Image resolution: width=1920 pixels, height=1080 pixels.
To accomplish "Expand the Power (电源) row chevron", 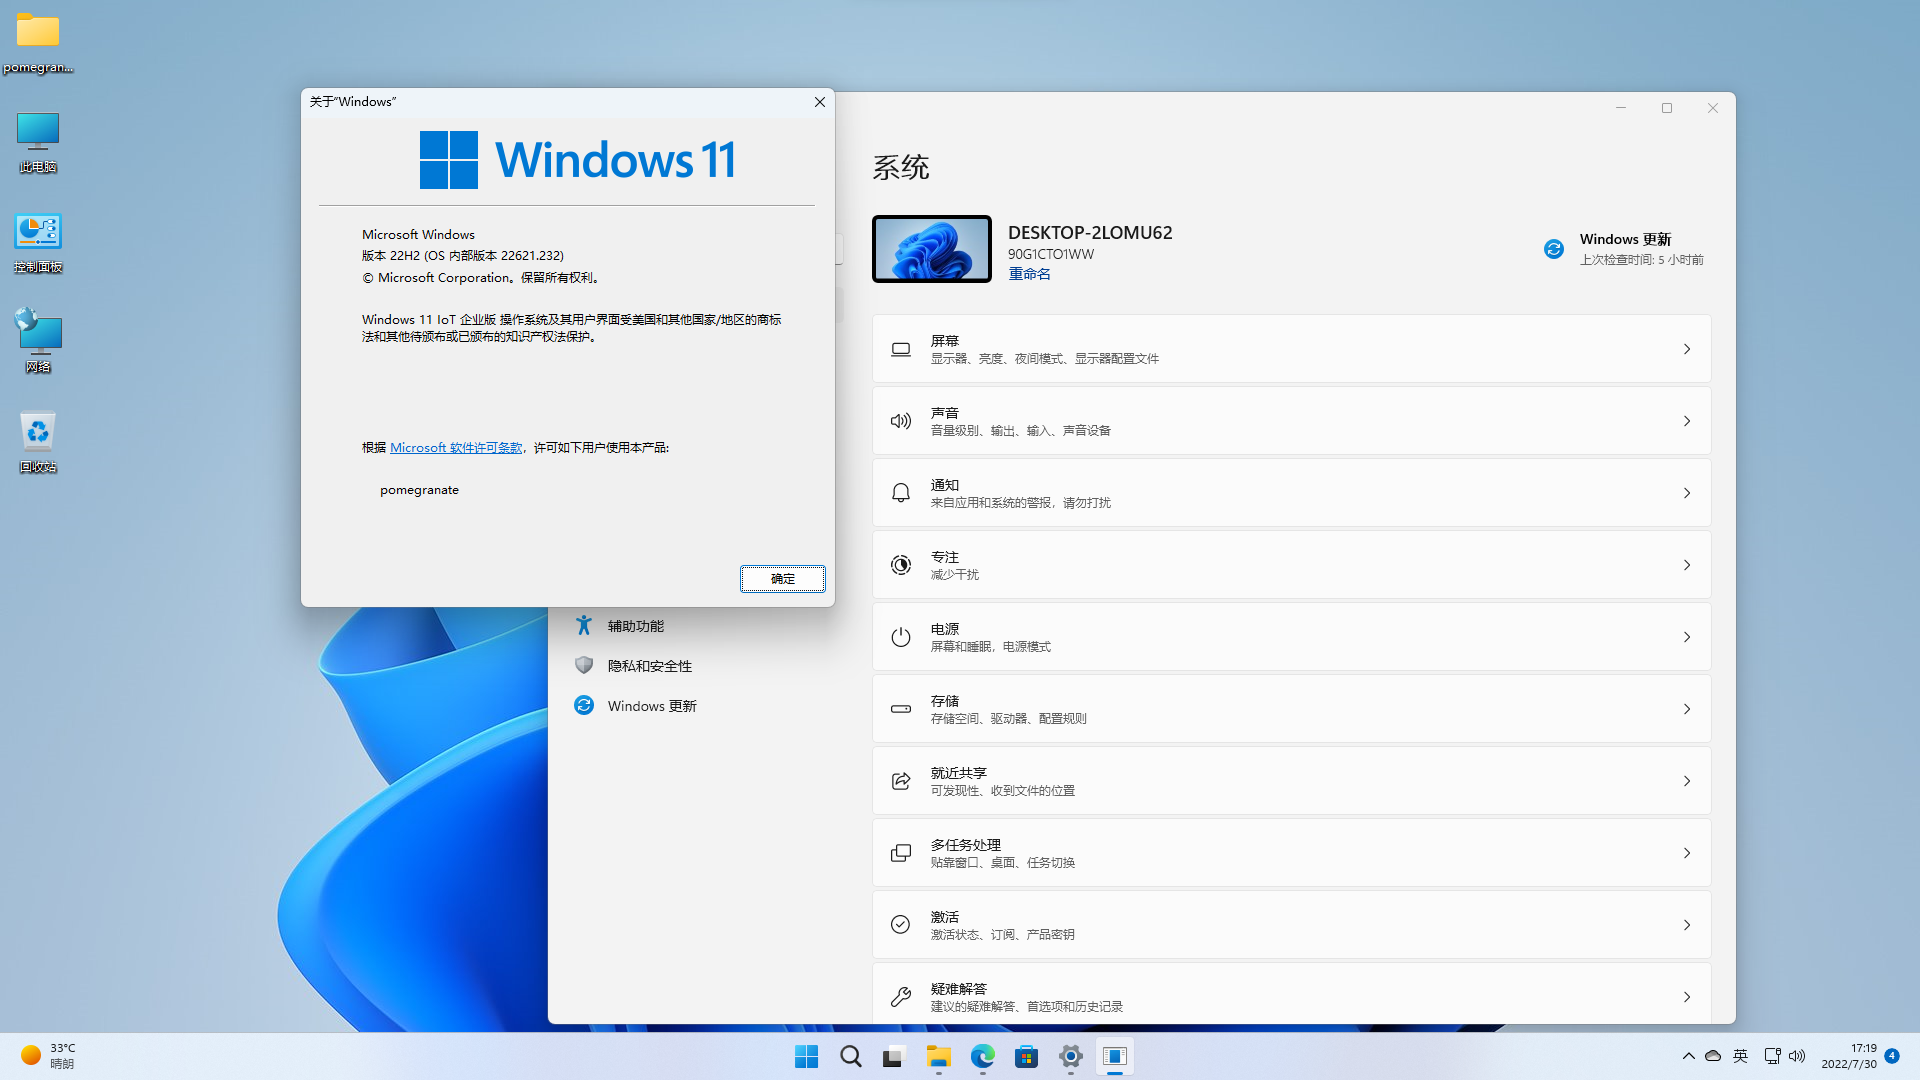I will click(1687, 637).
